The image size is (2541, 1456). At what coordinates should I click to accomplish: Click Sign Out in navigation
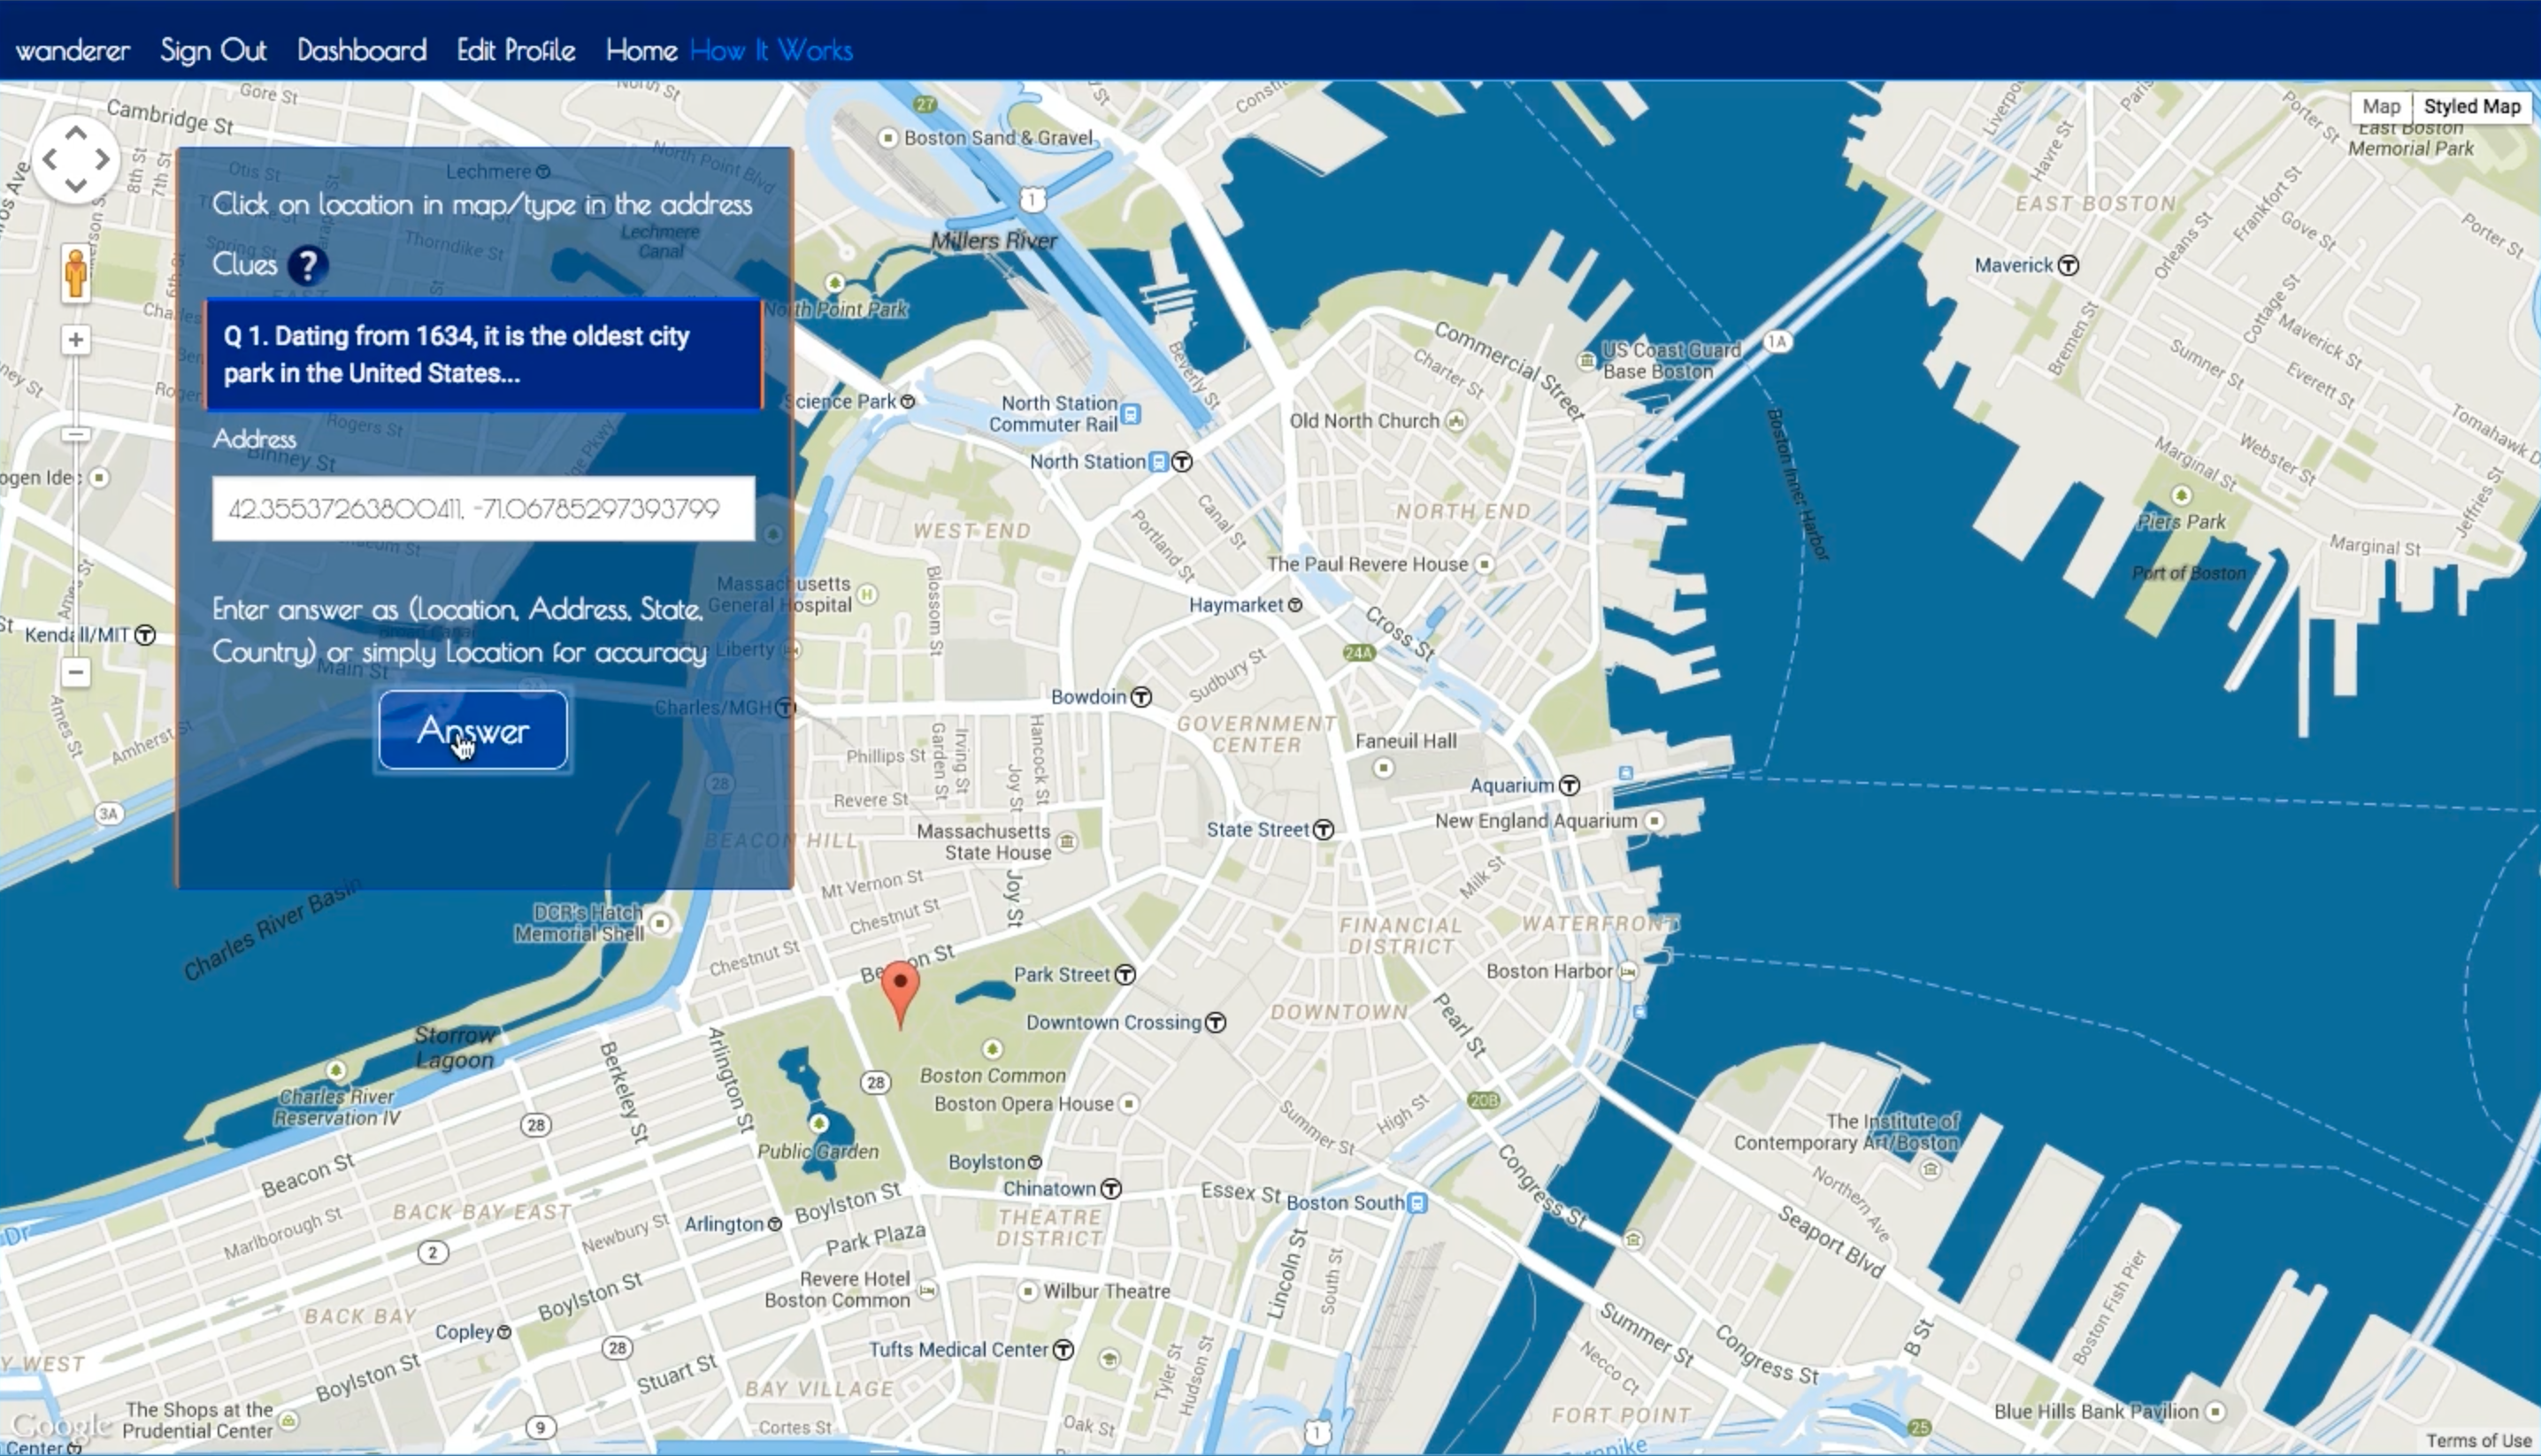213,50
